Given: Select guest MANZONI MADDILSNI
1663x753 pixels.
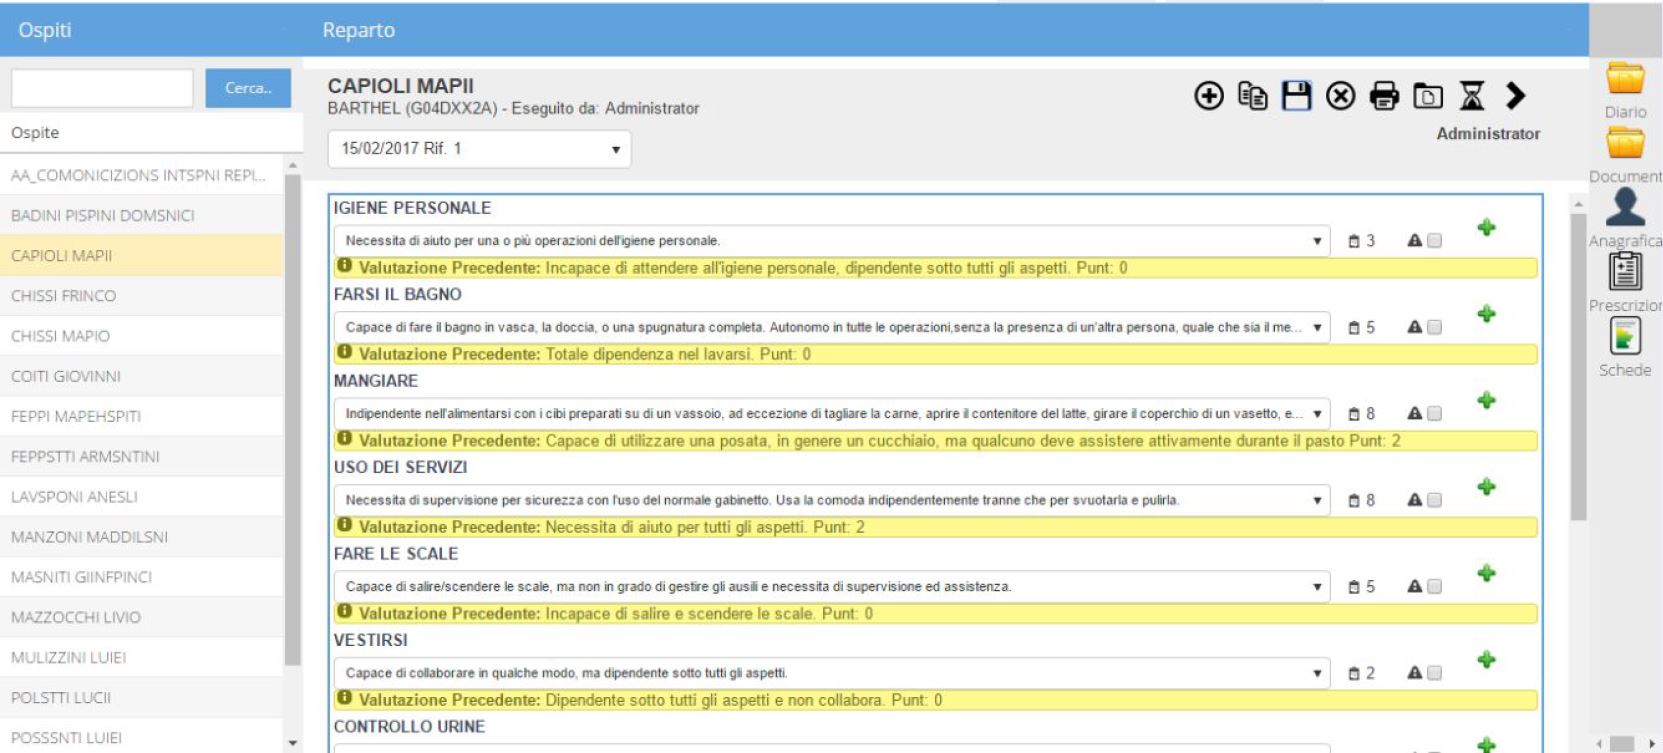Looking at the screenshot, I should tap(142, 537).
